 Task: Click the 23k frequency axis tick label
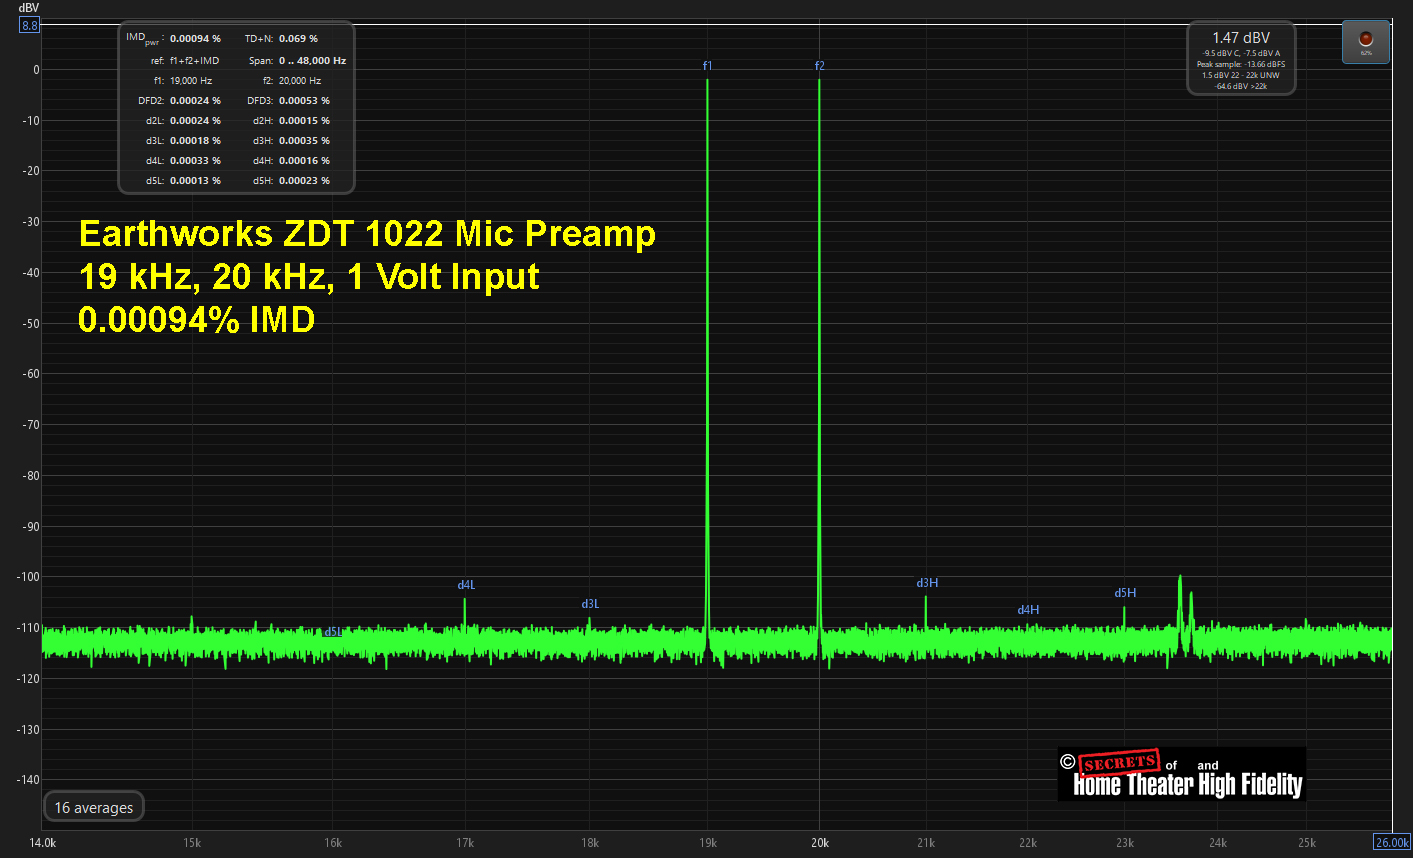pos(1125,842)
